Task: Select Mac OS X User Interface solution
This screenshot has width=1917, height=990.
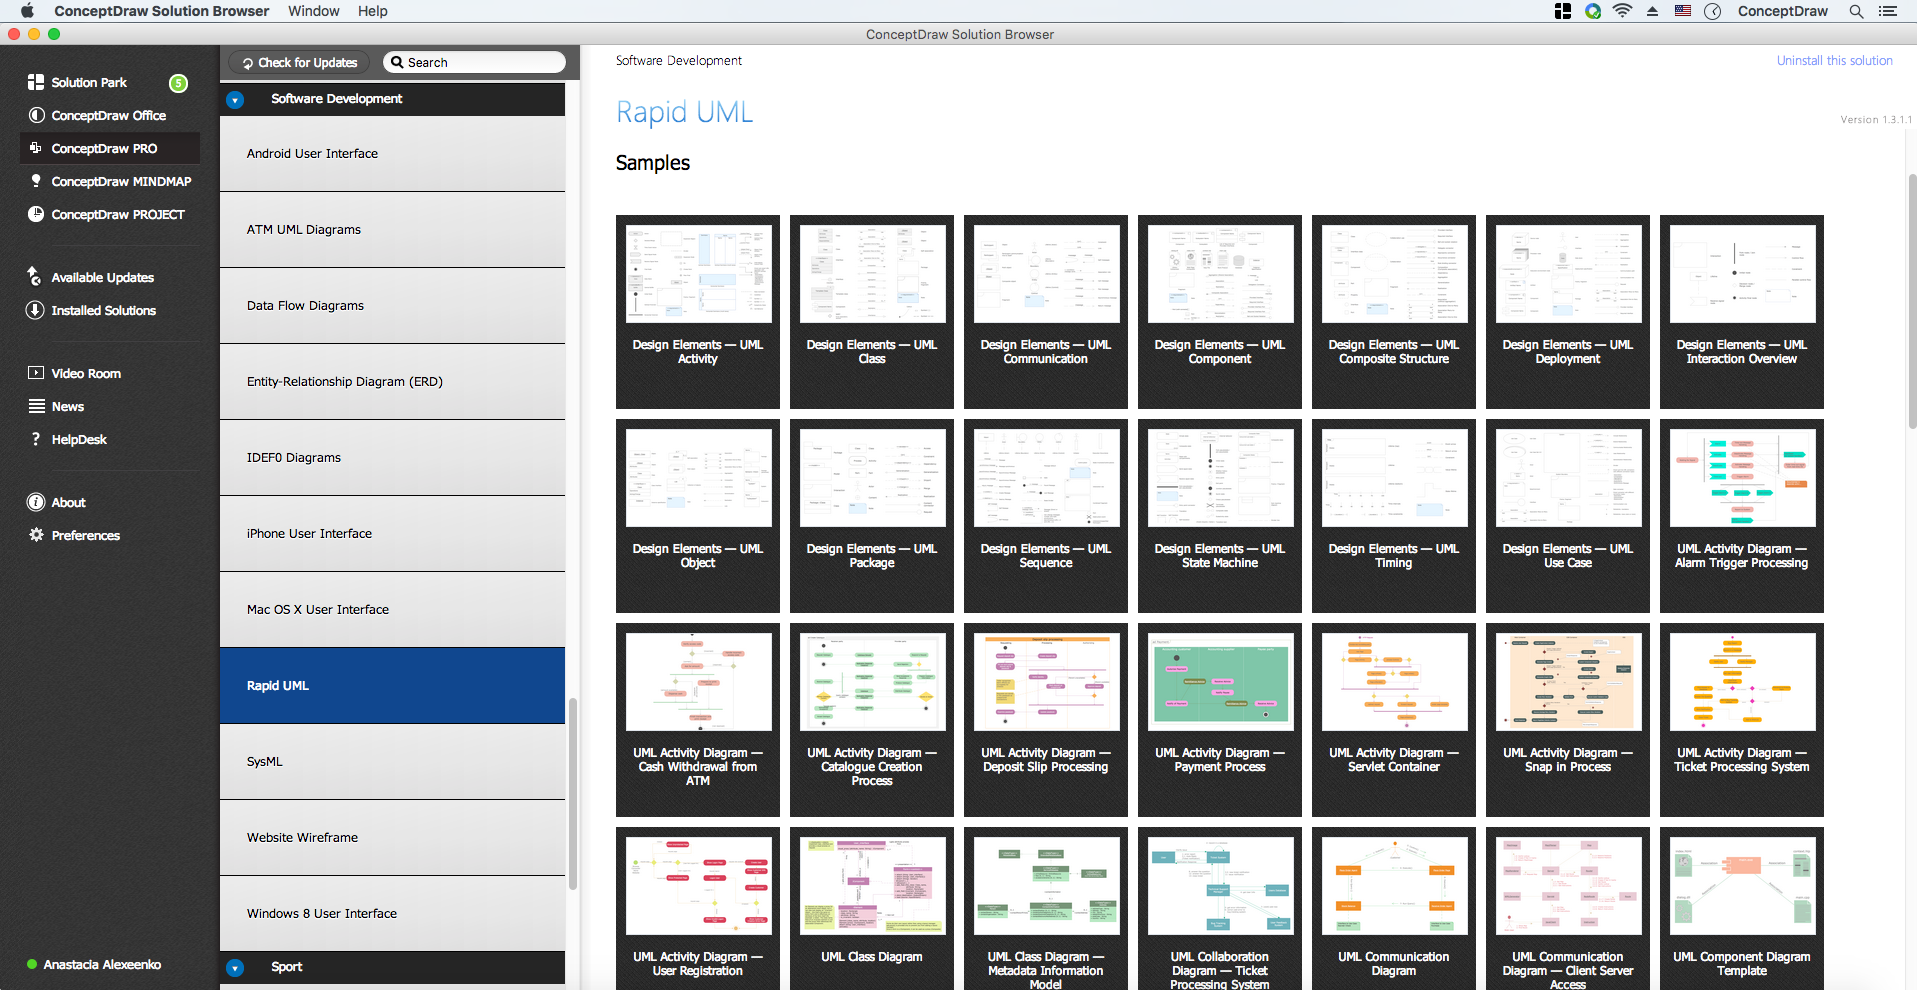Action: click(x=392, y=610)
